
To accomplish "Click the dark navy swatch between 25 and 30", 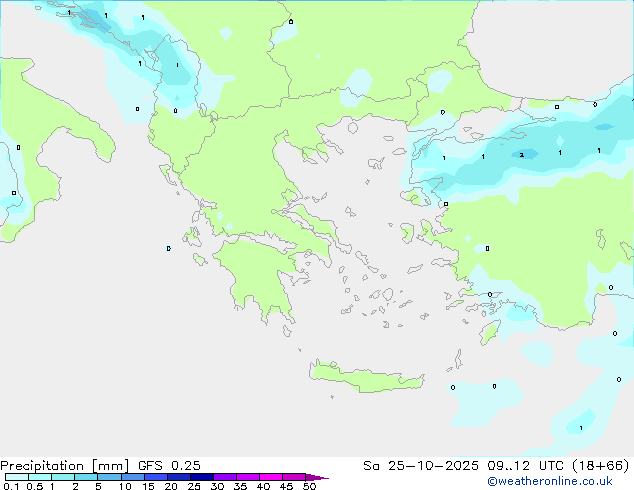I will pyautogui.click(x=202, y=477).
